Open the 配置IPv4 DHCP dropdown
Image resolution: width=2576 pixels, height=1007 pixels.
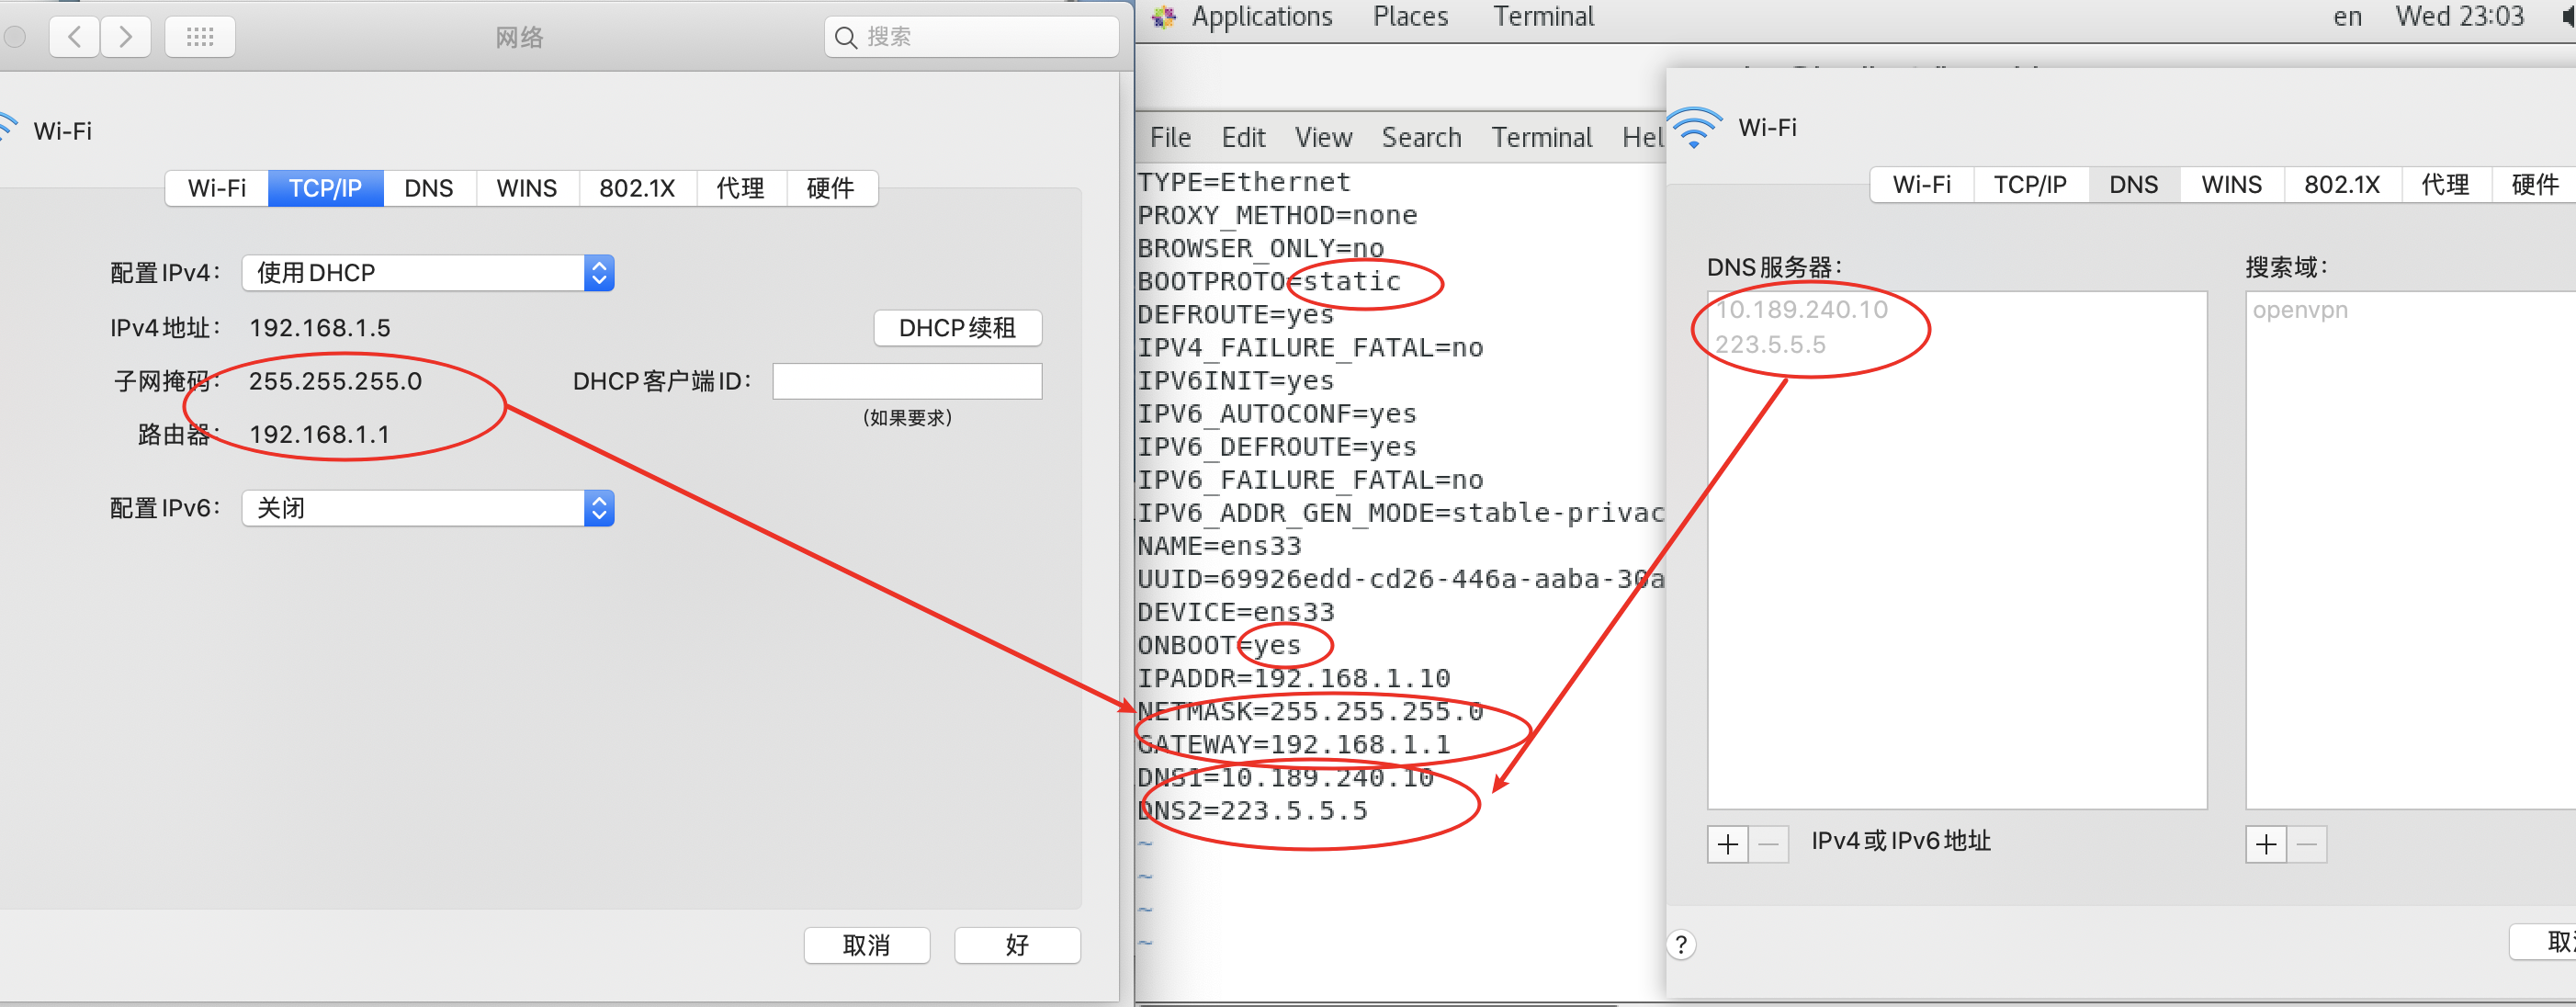pyautogui.click(x=428, y=273)
